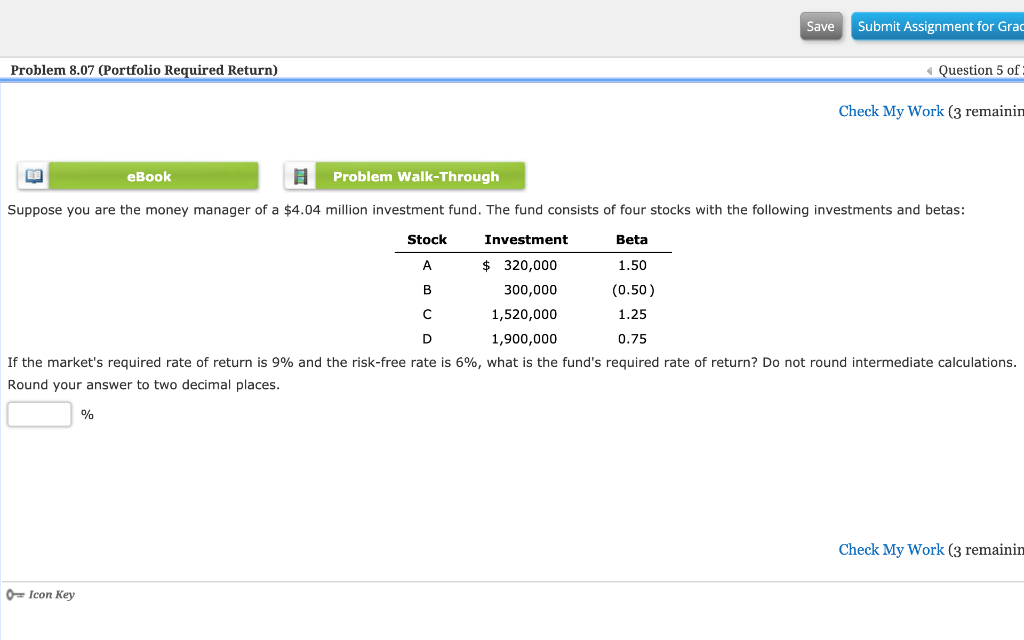Click the Problem Walk-Through filmstrip icon

(300, 176)
